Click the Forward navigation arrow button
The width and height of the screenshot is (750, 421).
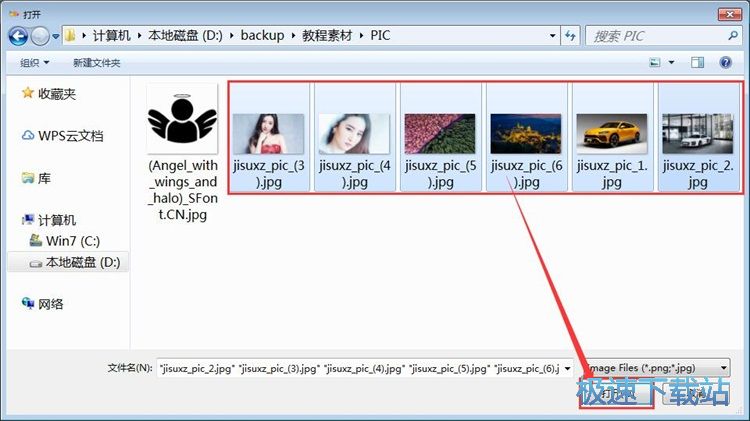tap(40, 36)
